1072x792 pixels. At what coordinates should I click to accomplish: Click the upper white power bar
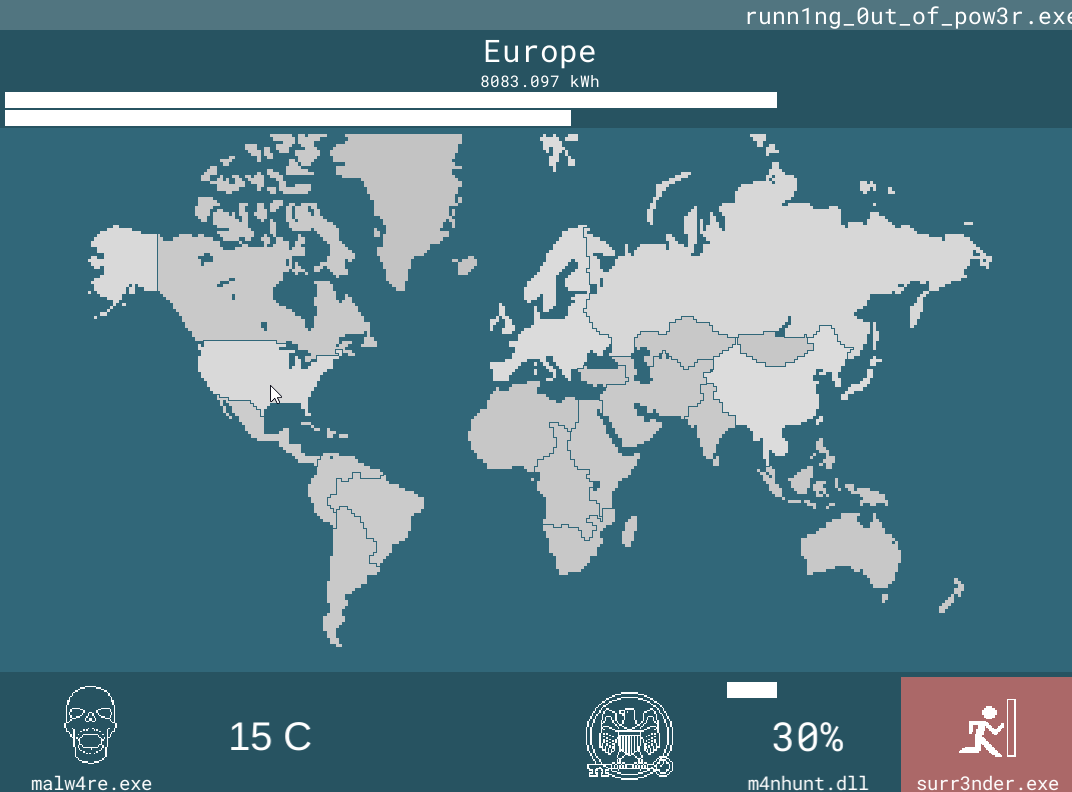(390, 100)
